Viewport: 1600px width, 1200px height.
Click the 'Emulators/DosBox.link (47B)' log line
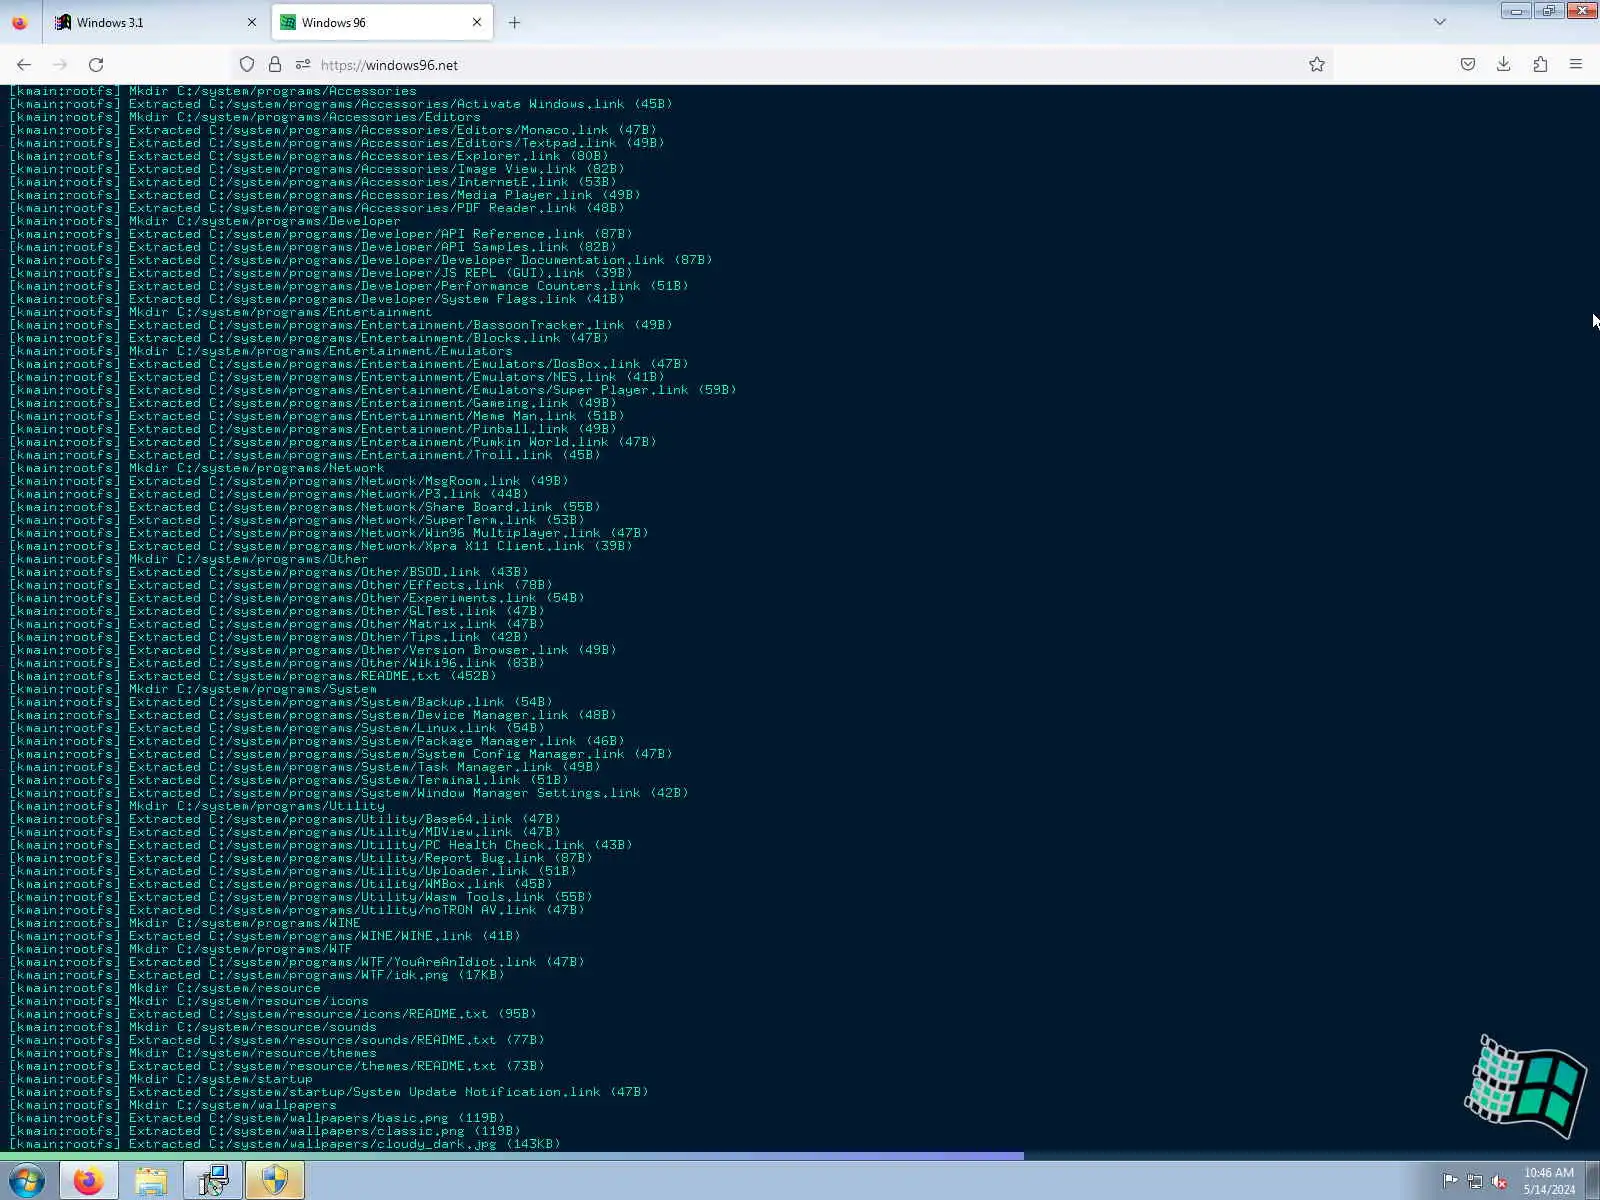349,364
